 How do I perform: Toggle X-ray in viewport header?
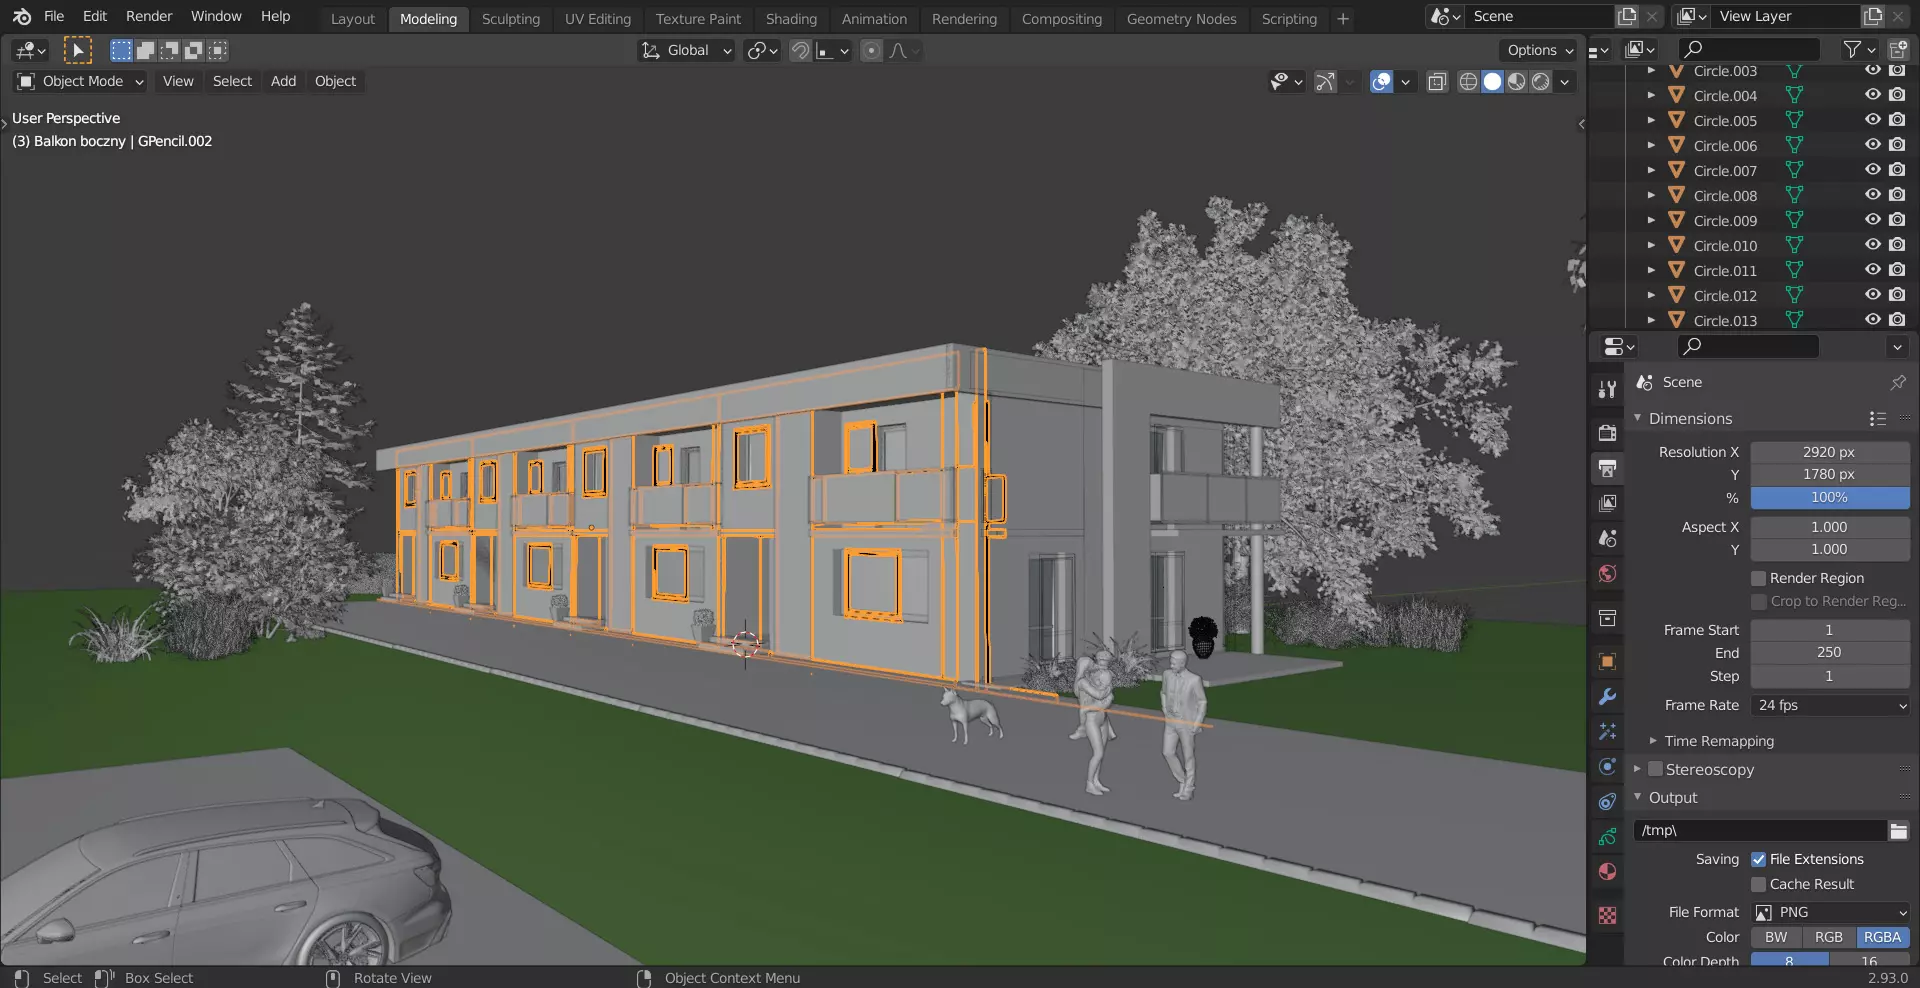pos(1437,82)
